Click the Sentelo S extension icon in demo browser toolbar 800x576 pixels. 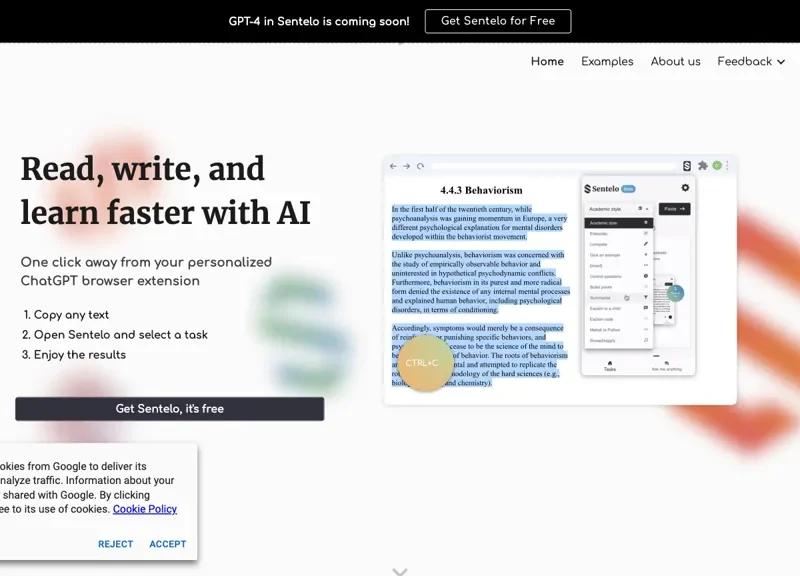click(687, 166)
